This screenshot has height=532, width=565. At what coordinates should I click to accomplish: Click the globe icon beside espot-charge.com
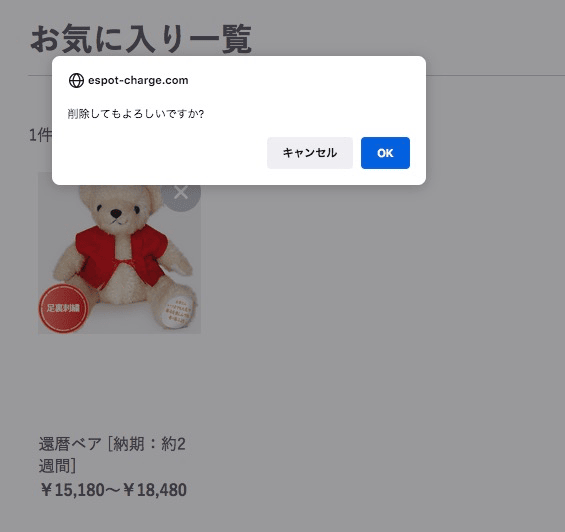click(76, 80)
